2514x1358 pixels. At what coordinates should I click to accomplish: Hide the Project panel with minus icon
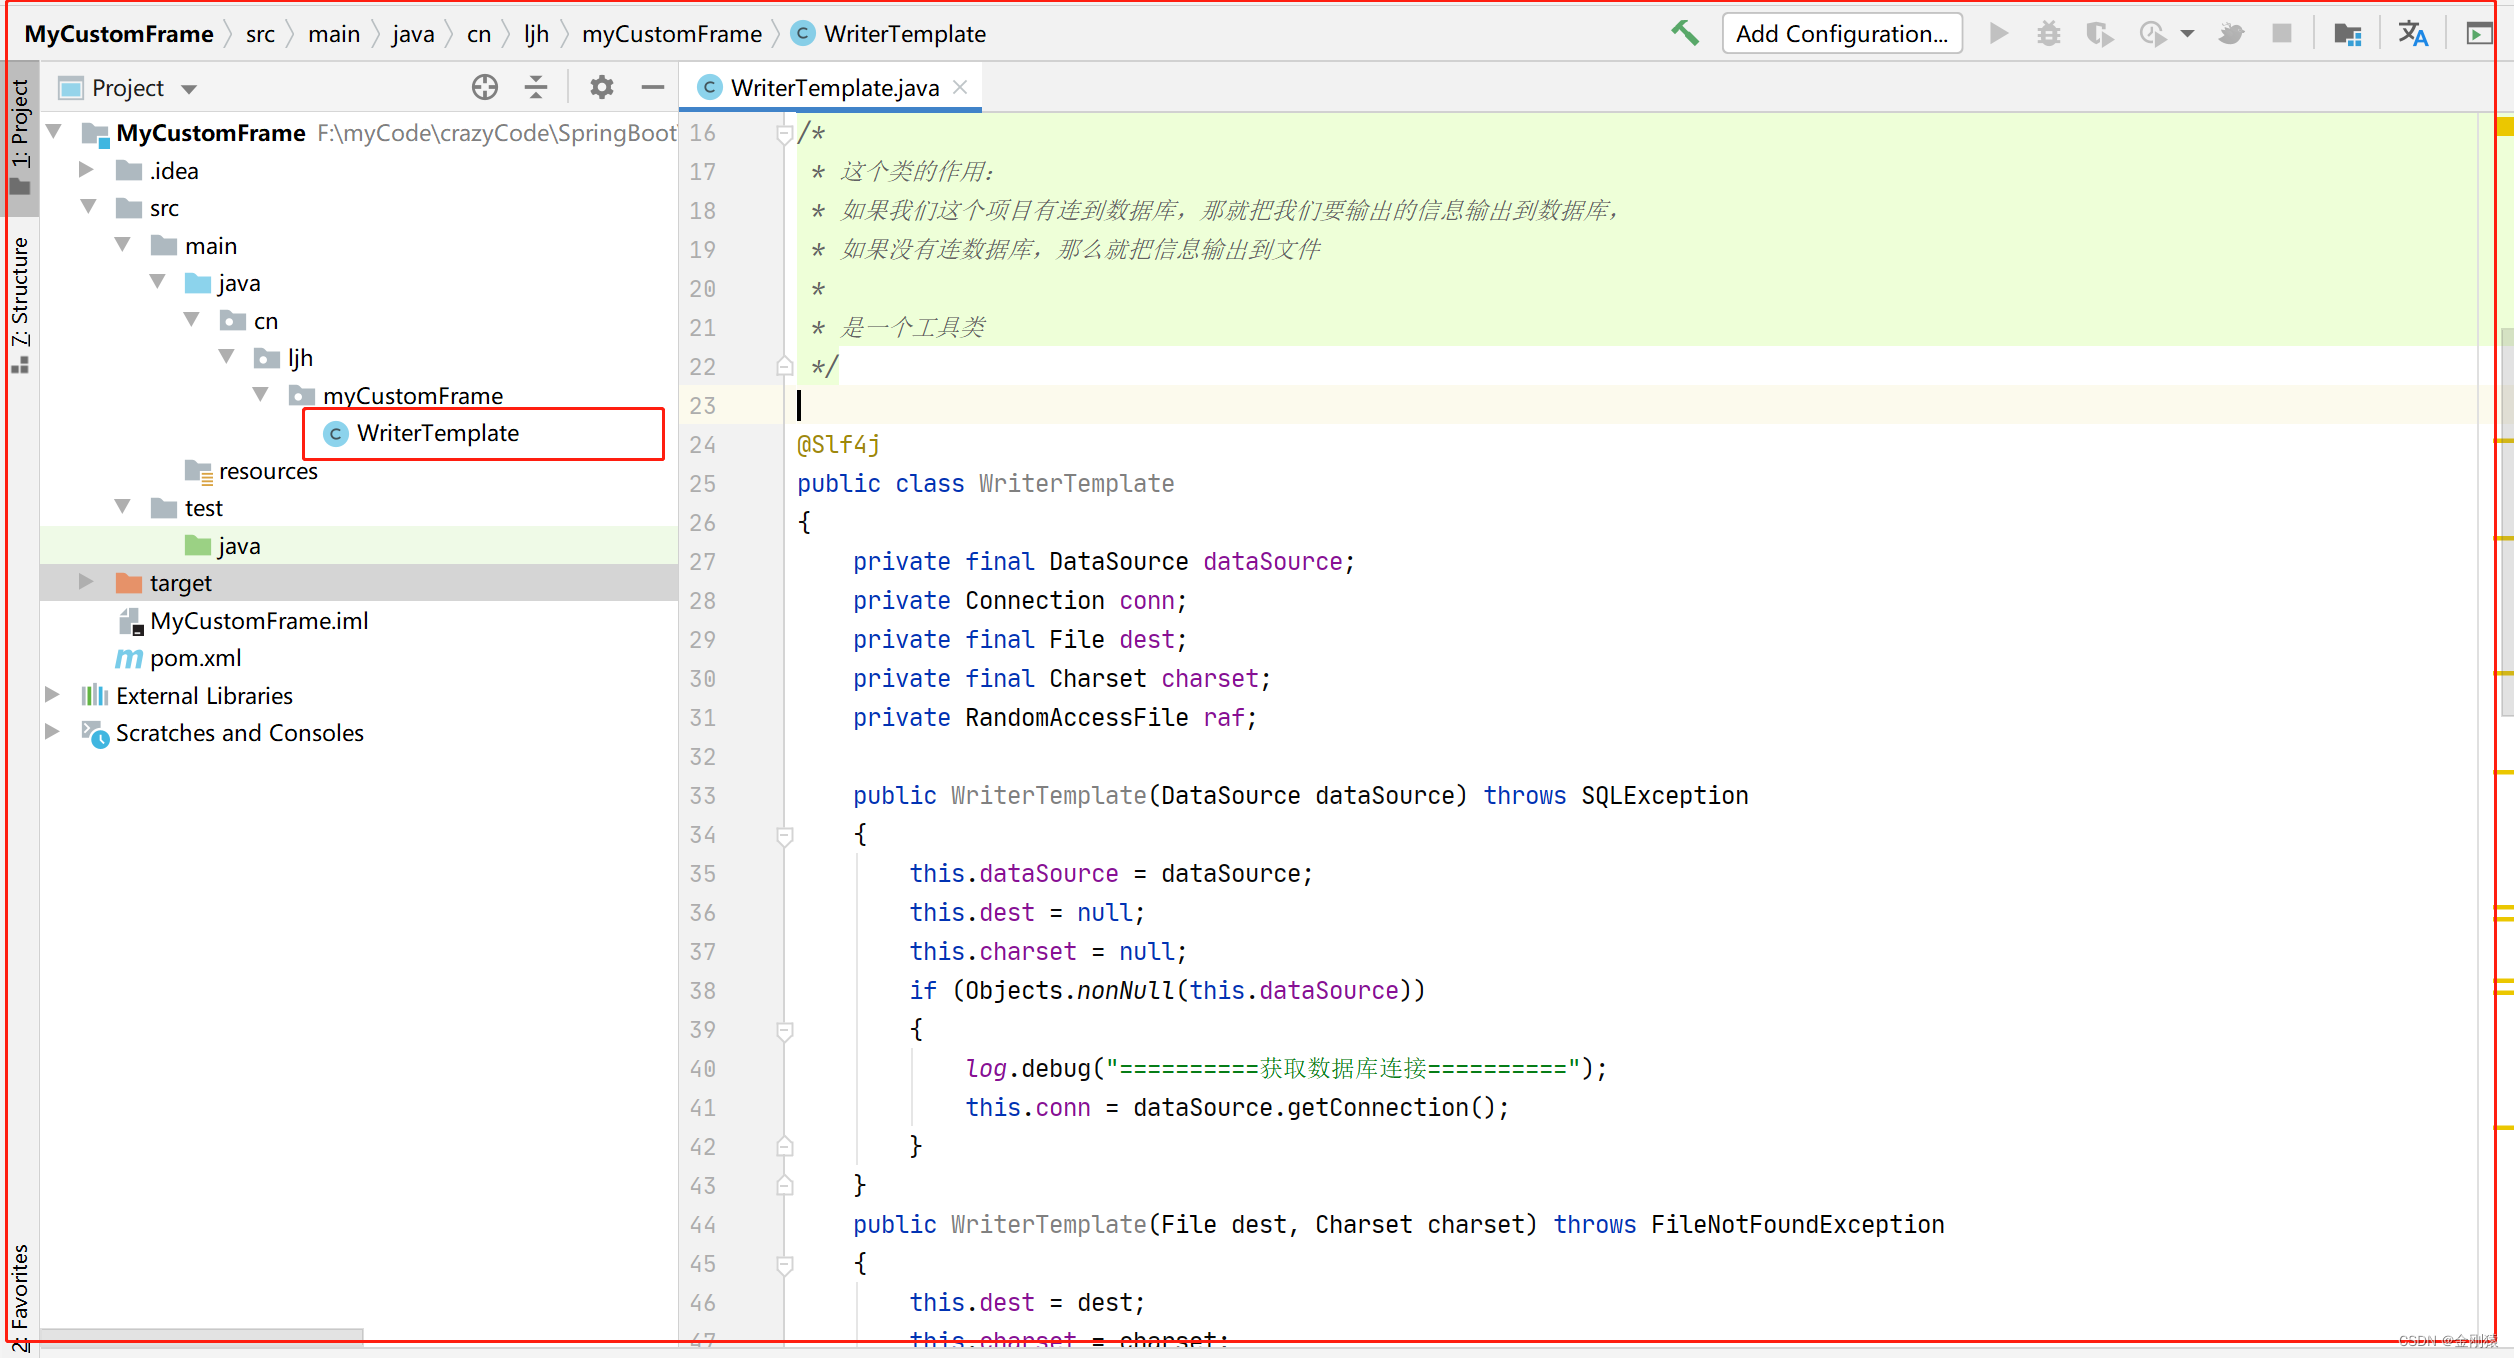(653, 88)
